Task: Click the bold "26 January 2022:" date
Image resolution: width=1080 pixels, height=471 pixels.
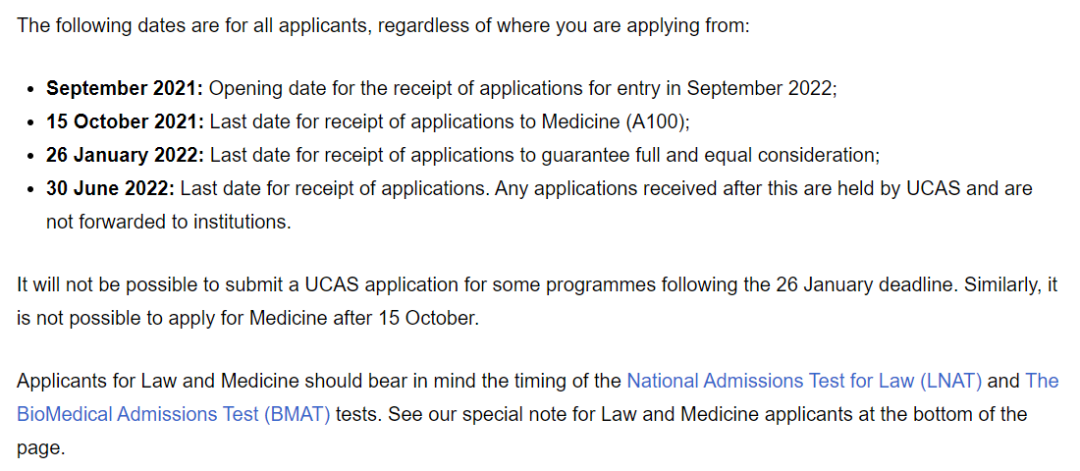Action: (125, 156)
